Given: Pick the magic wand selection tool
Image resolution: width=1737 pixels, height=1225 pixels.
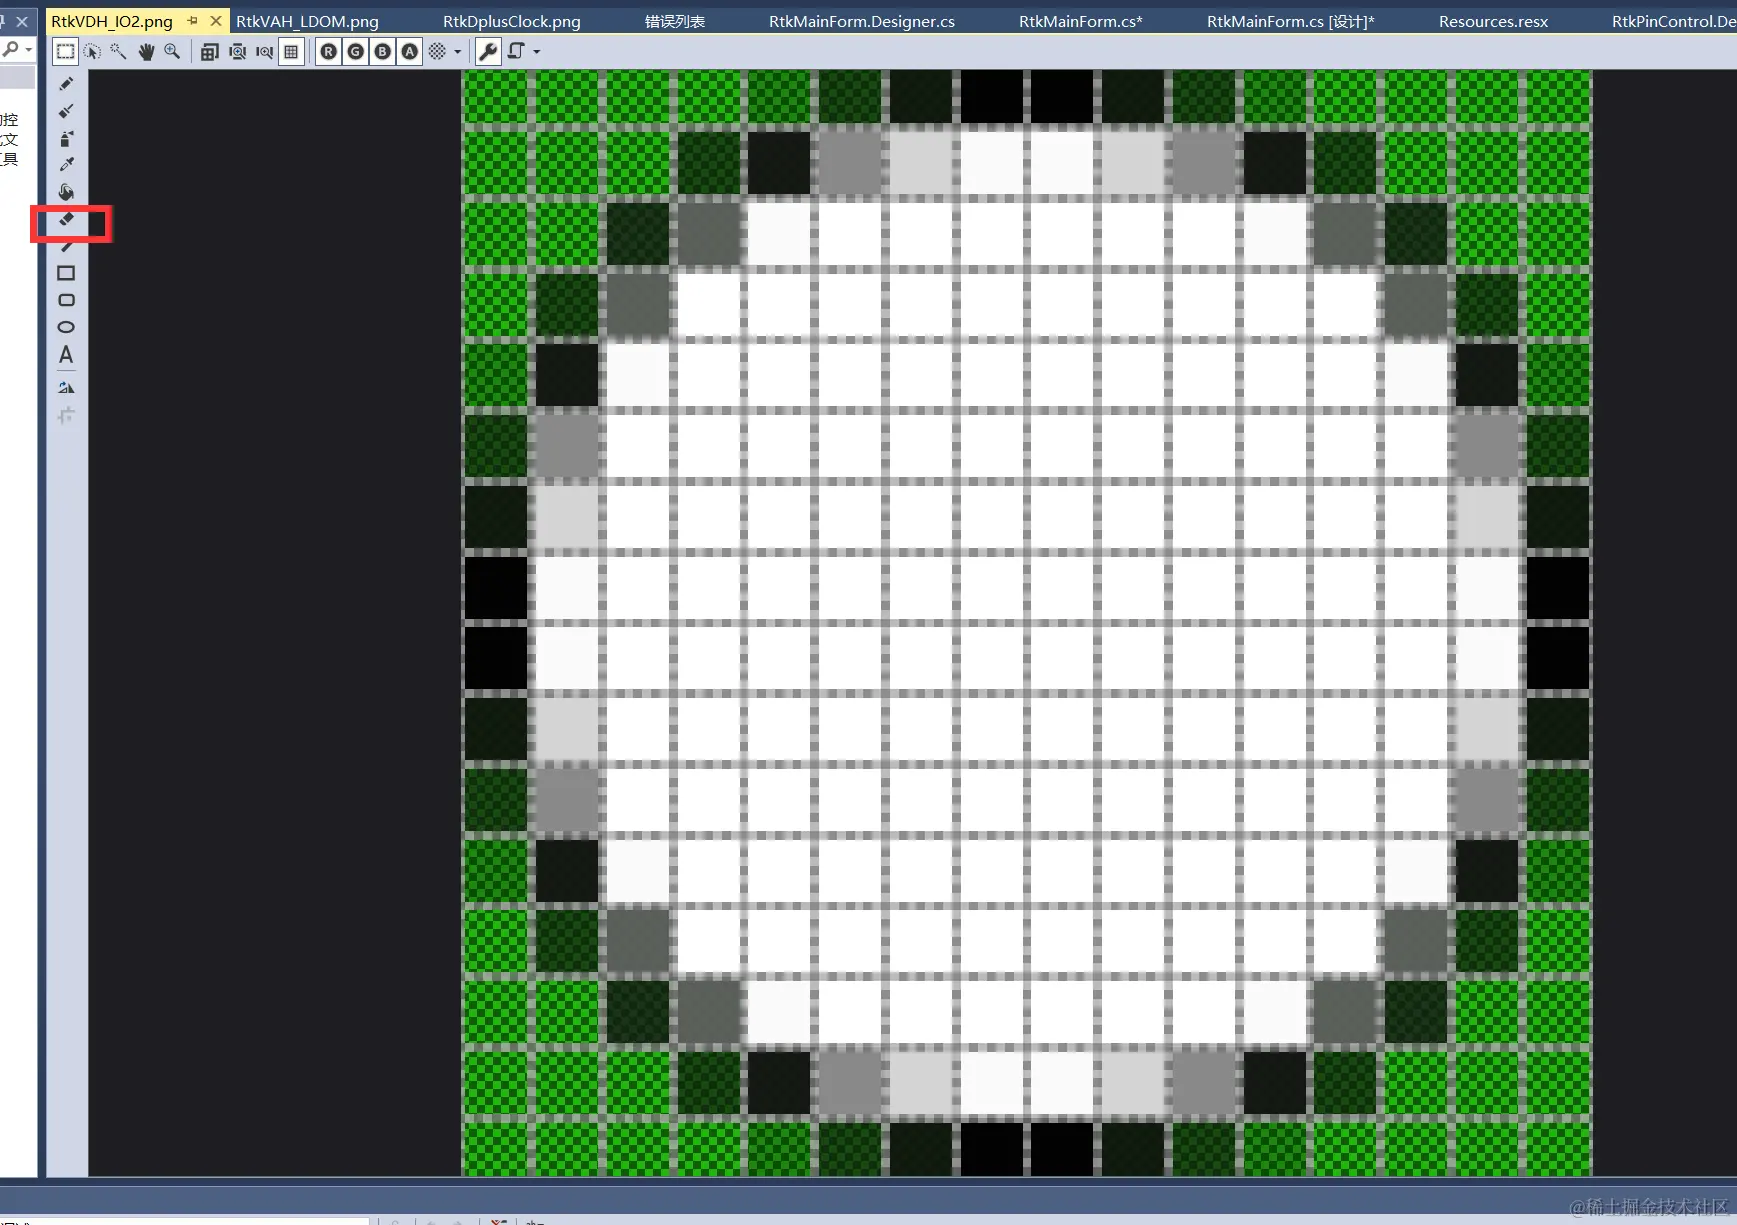Looking at the screenshot, I should 119,52.
